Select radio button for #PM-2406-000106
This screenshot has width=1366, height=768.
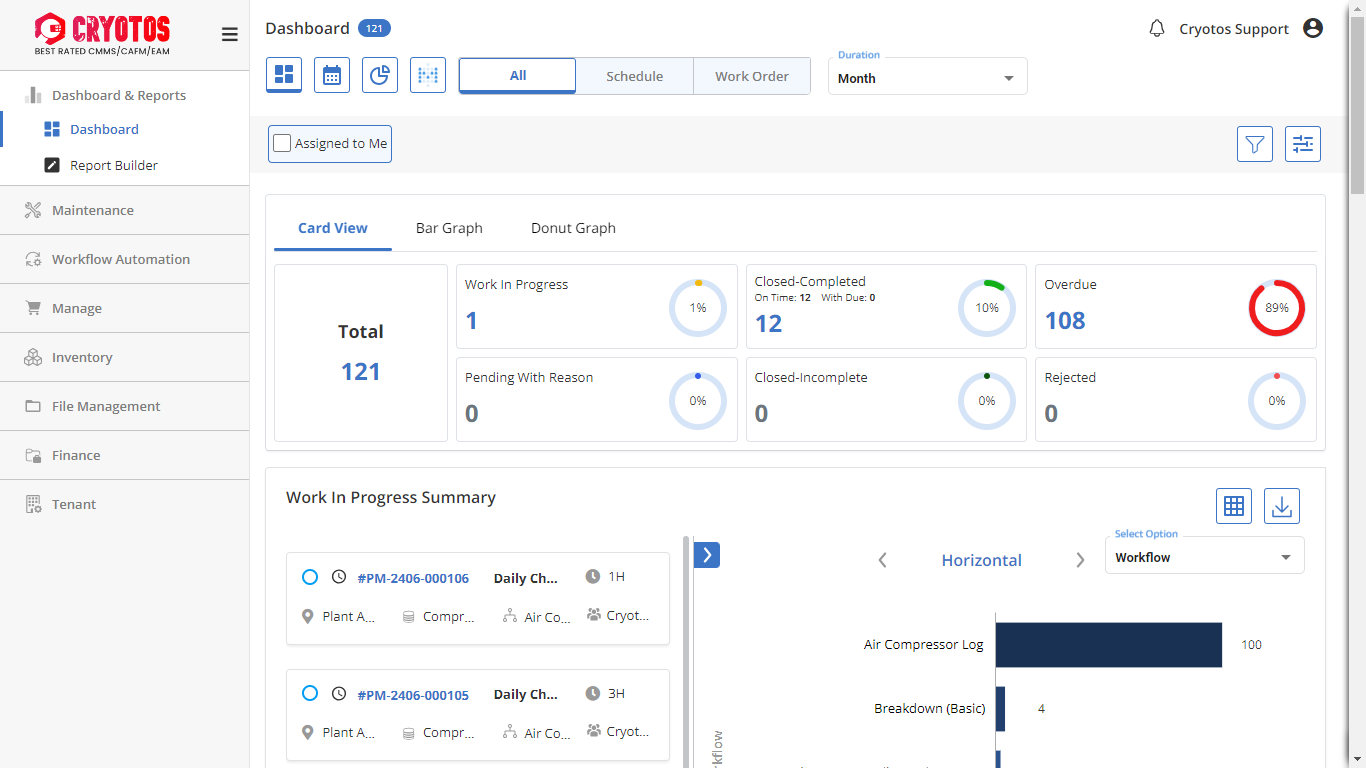pyautogui.click(x=310, y=577)
